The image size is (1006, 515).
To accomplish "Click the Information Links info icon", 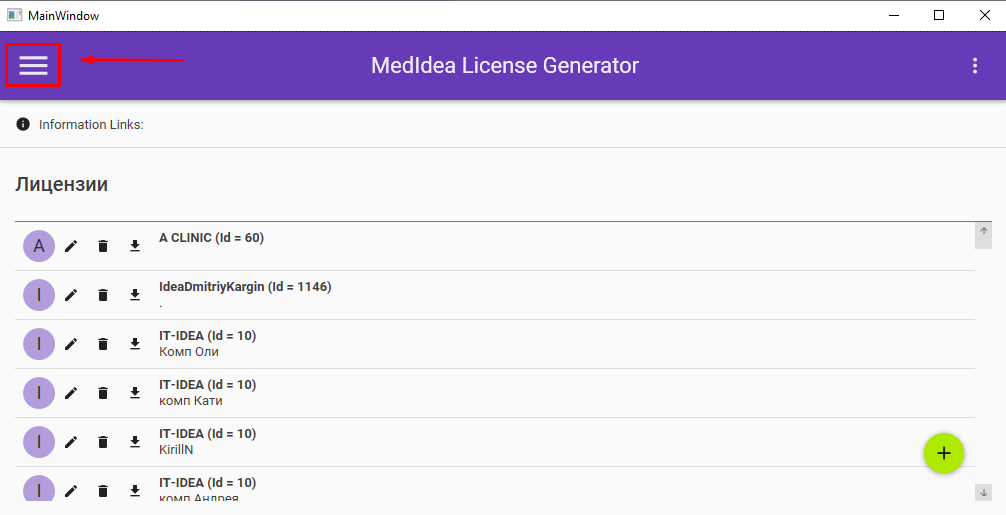I will [x=23, y=124].
